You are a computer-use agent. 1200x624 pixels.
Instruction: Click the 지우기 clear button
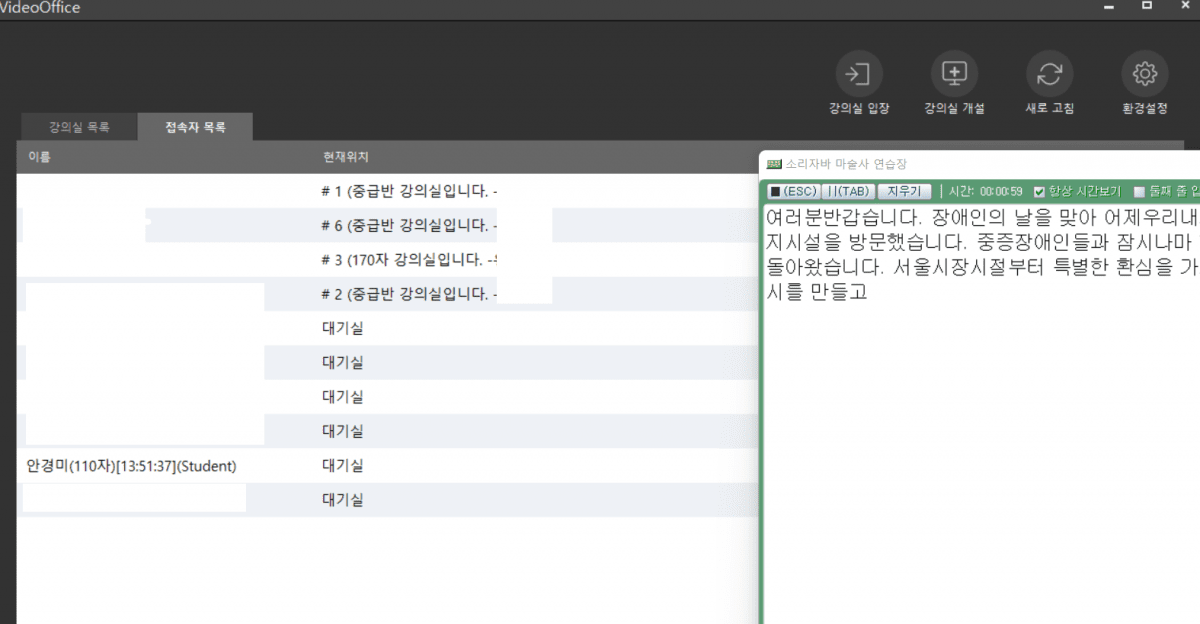905,192
